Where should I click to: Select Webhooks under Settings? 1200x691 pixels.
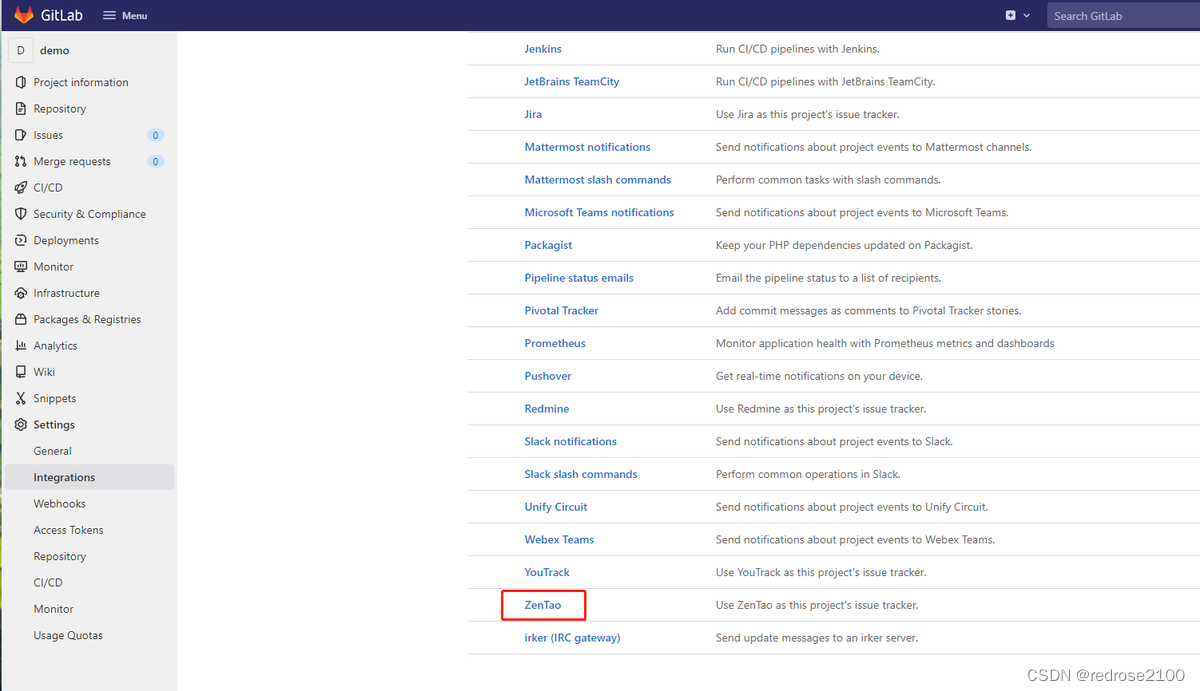coord(59,504)
